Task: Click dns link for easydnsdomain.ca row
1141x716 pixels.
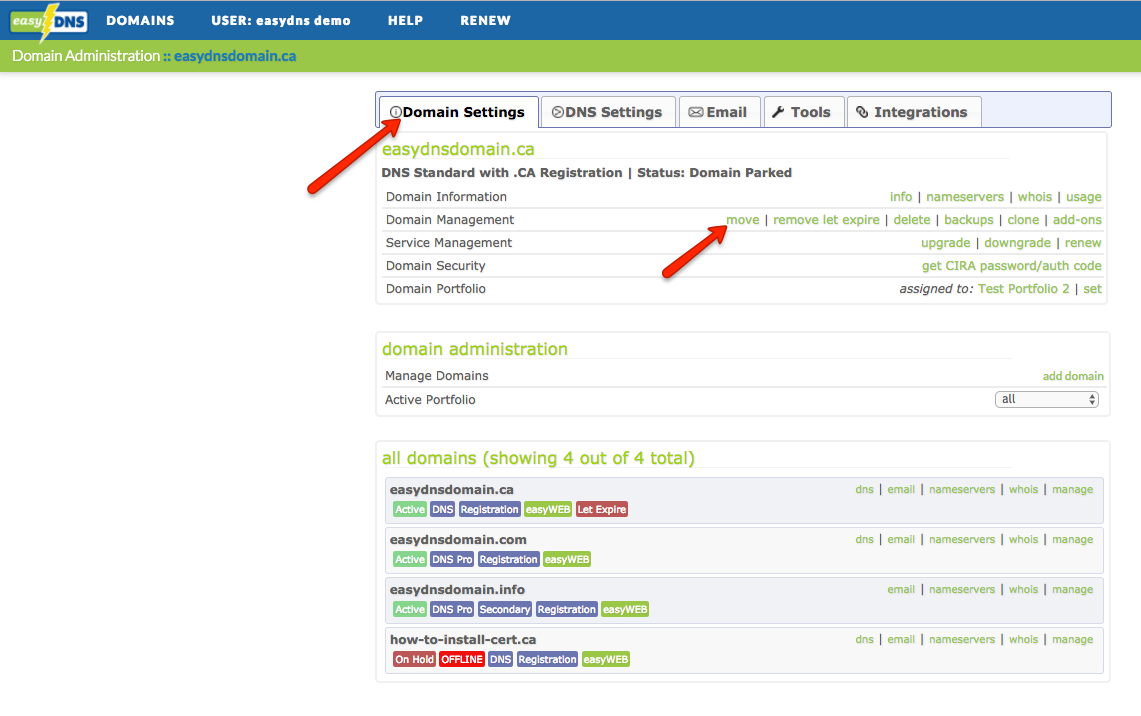Action: 864,490
